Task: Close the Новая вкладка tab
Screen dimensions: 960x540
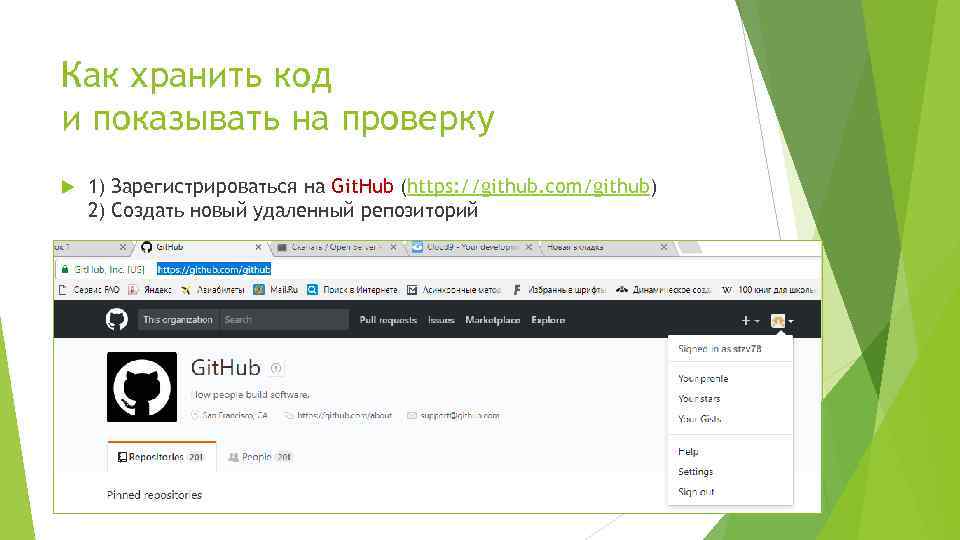Action: [x=664, y=247]
